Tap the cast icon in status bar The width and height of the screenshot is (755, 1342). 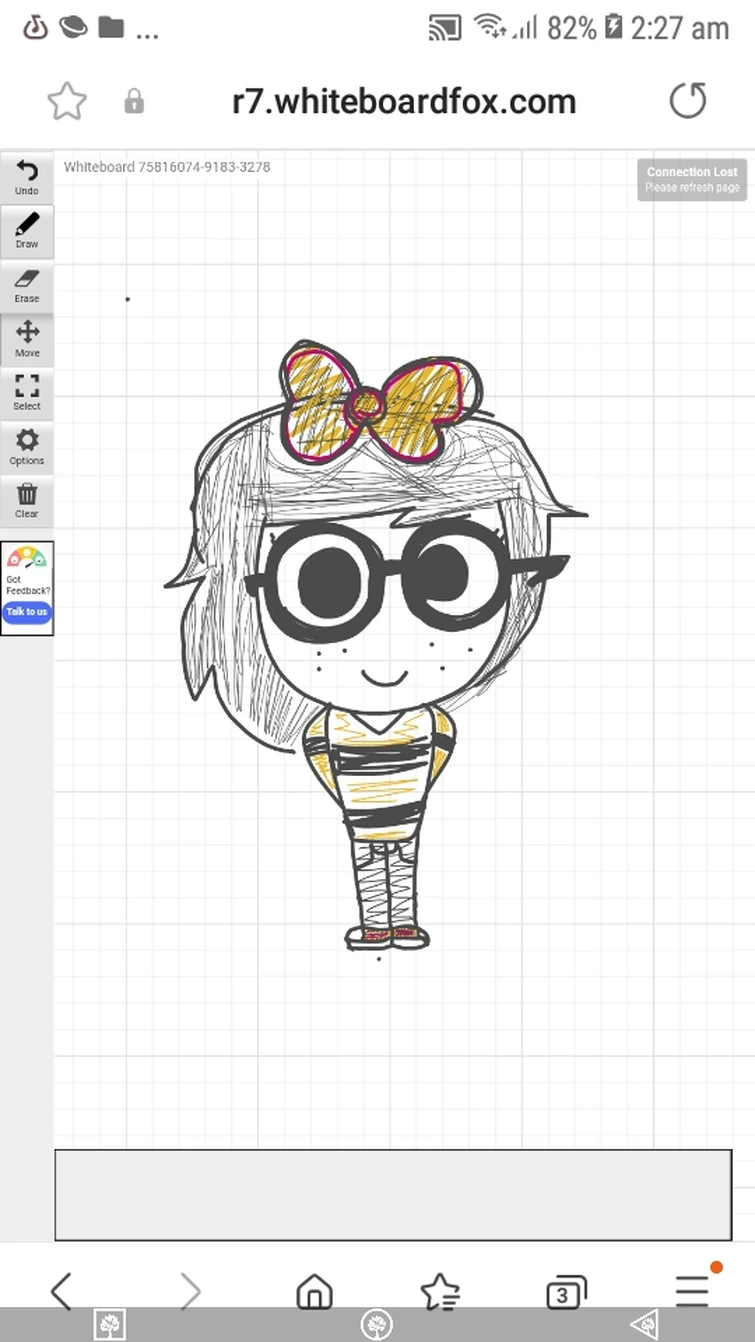click(444, 28)
